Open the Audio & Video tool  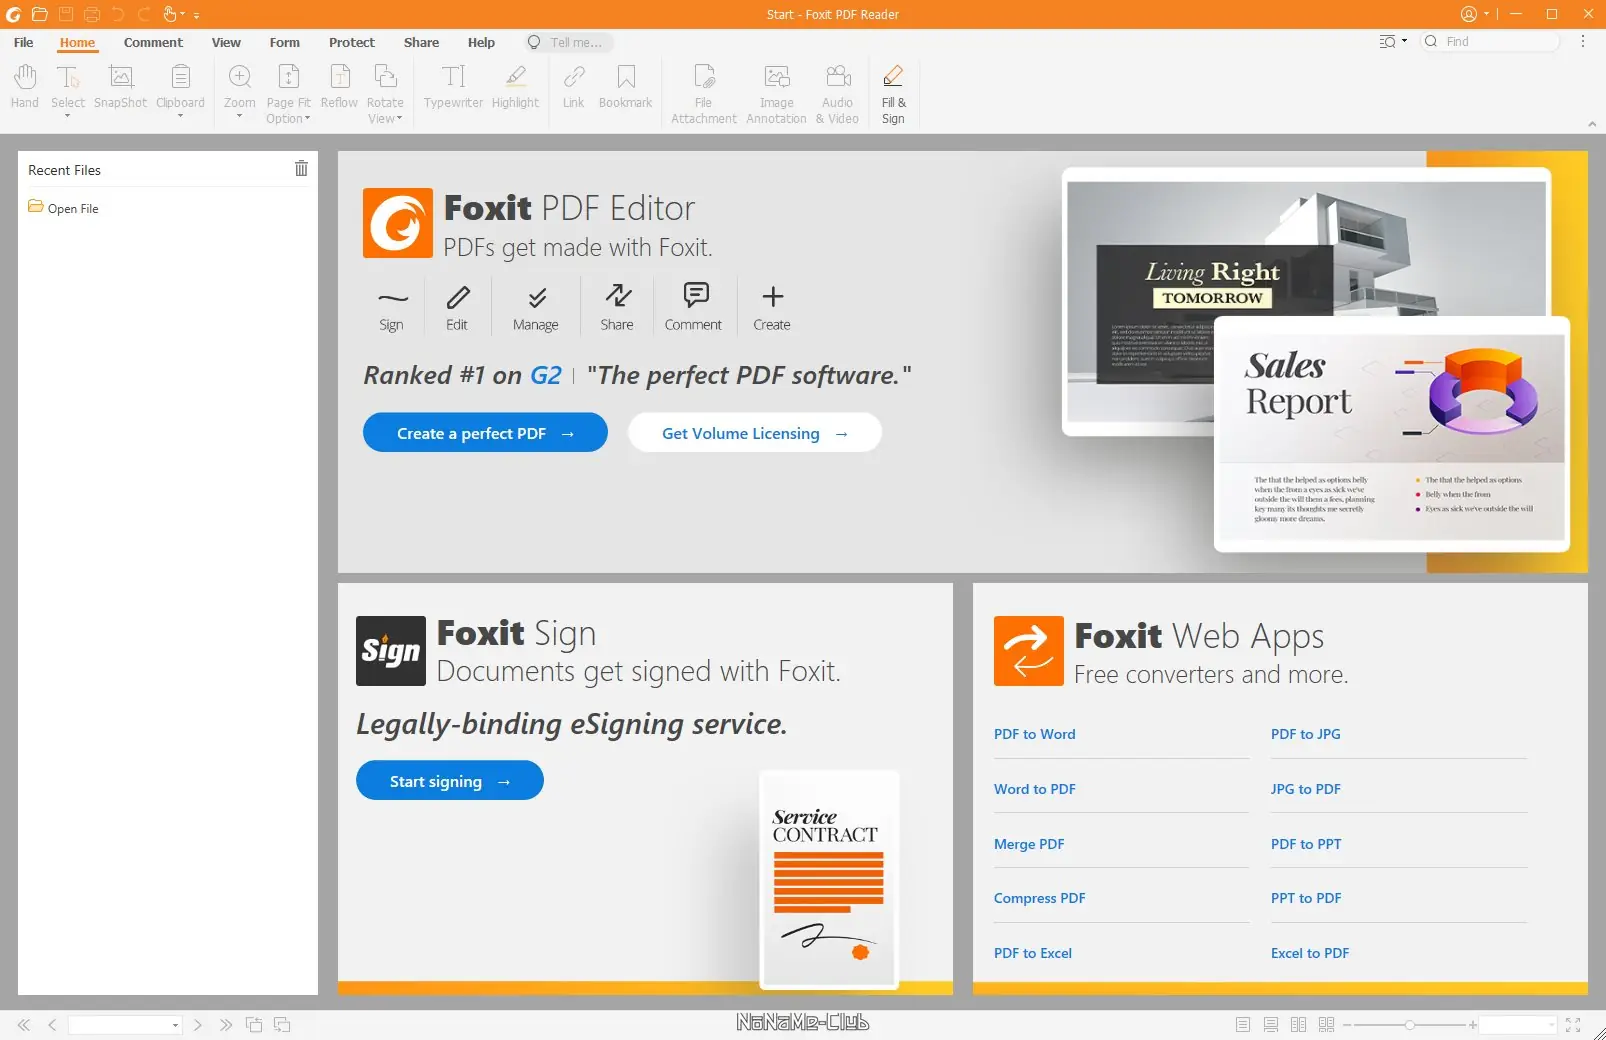[x=837, y=94]
